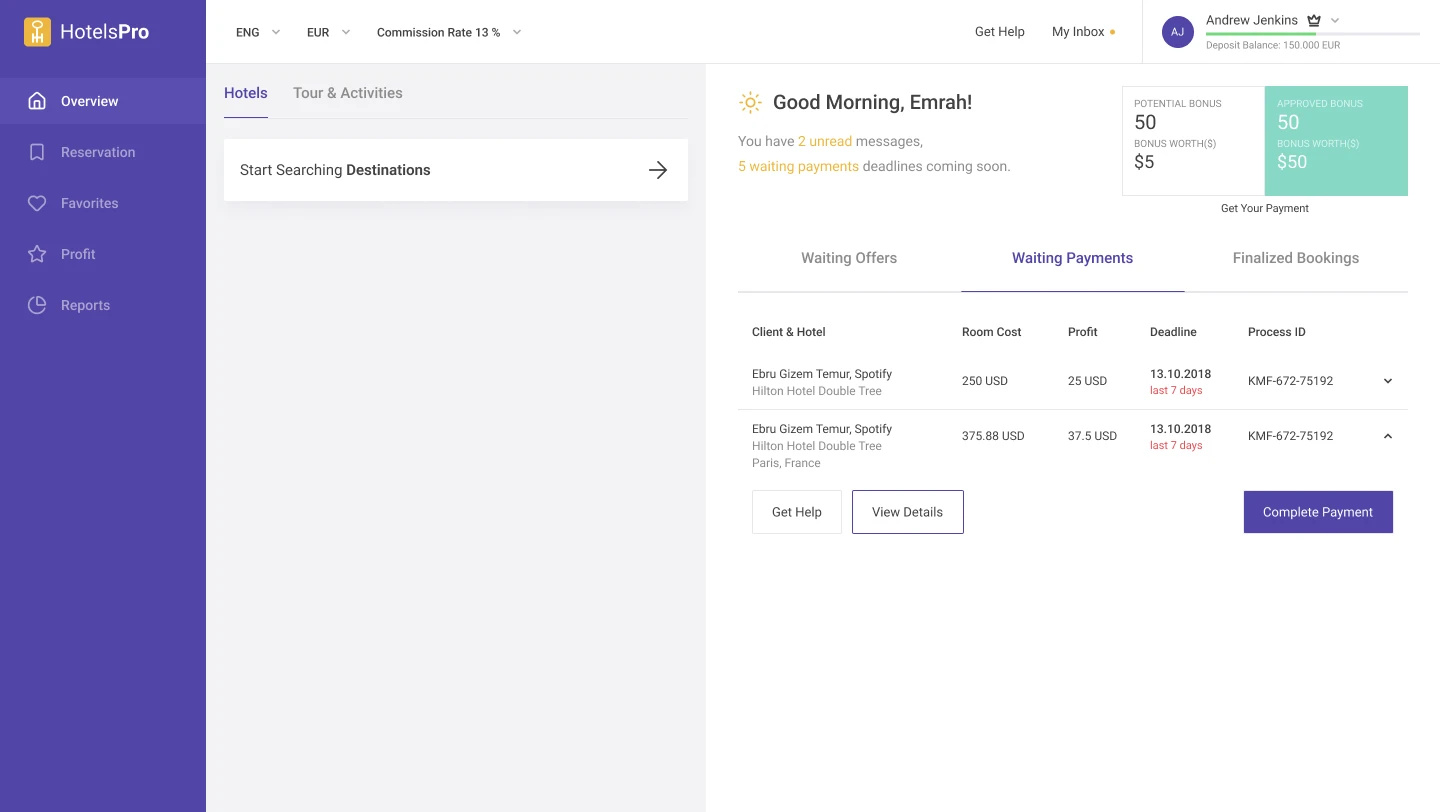Click the Reservation bookmark icon
This screenshot has width=1440, height=812.
tap(37, 152)
